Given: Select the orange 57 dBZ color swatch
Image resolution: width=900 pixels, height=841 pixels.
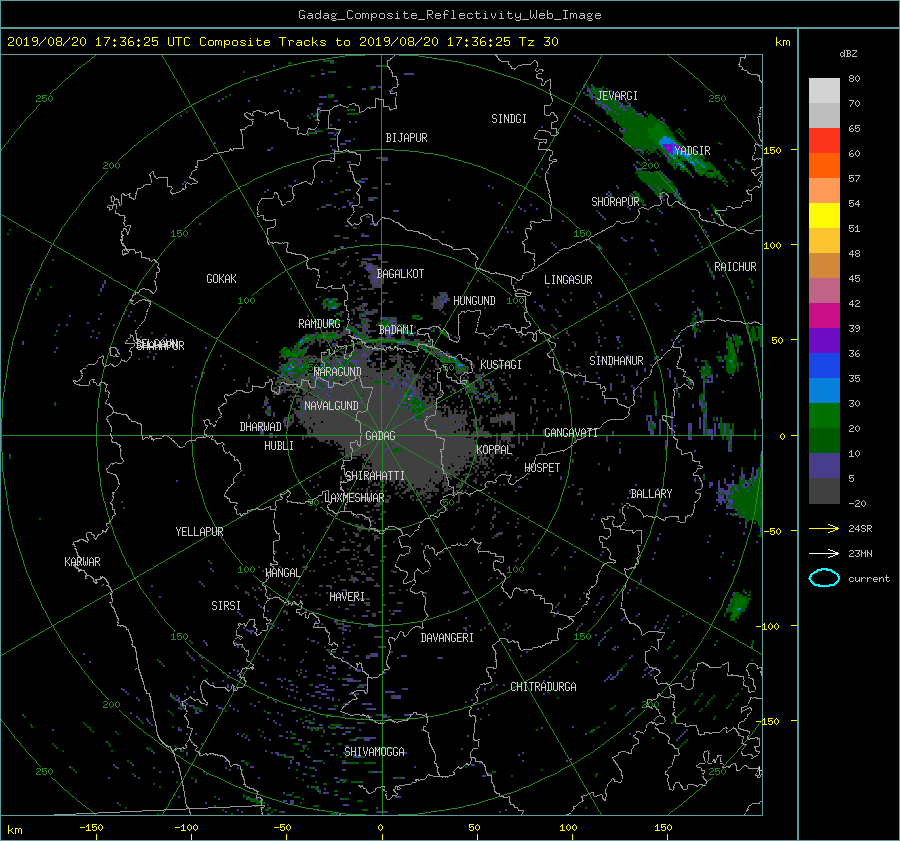Looking at the screenshot, I should pos(824,166).
